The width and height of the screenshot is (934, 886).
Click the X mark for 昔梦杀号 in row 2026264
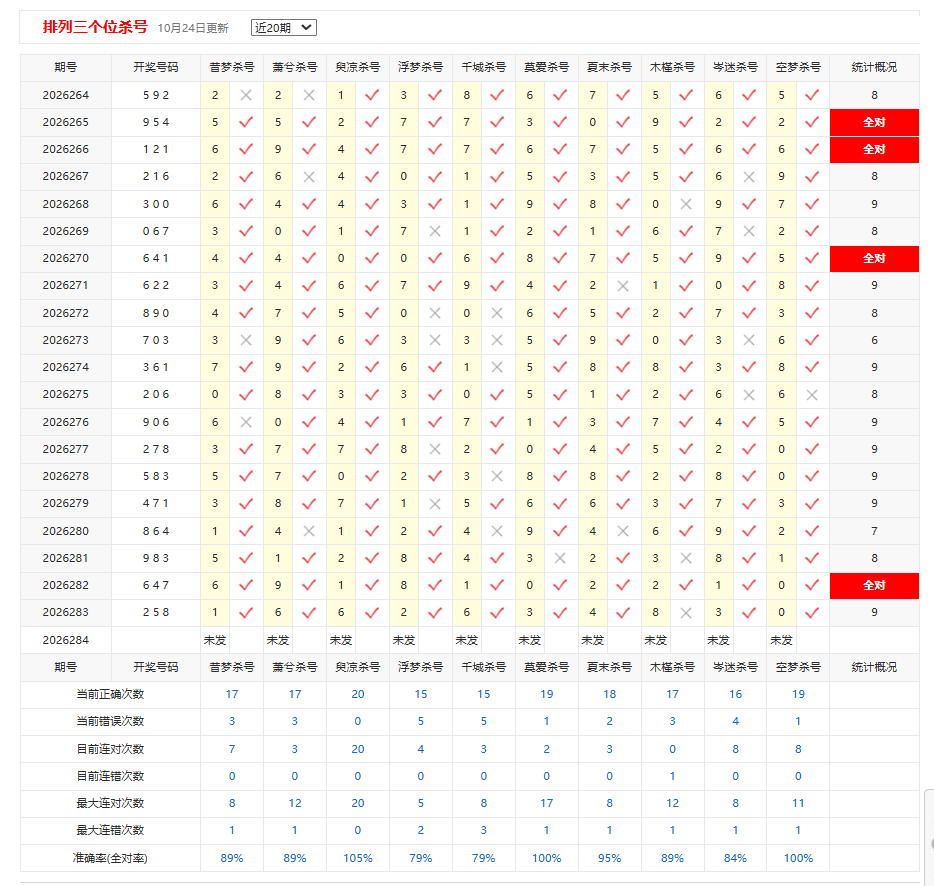point(246,95)
